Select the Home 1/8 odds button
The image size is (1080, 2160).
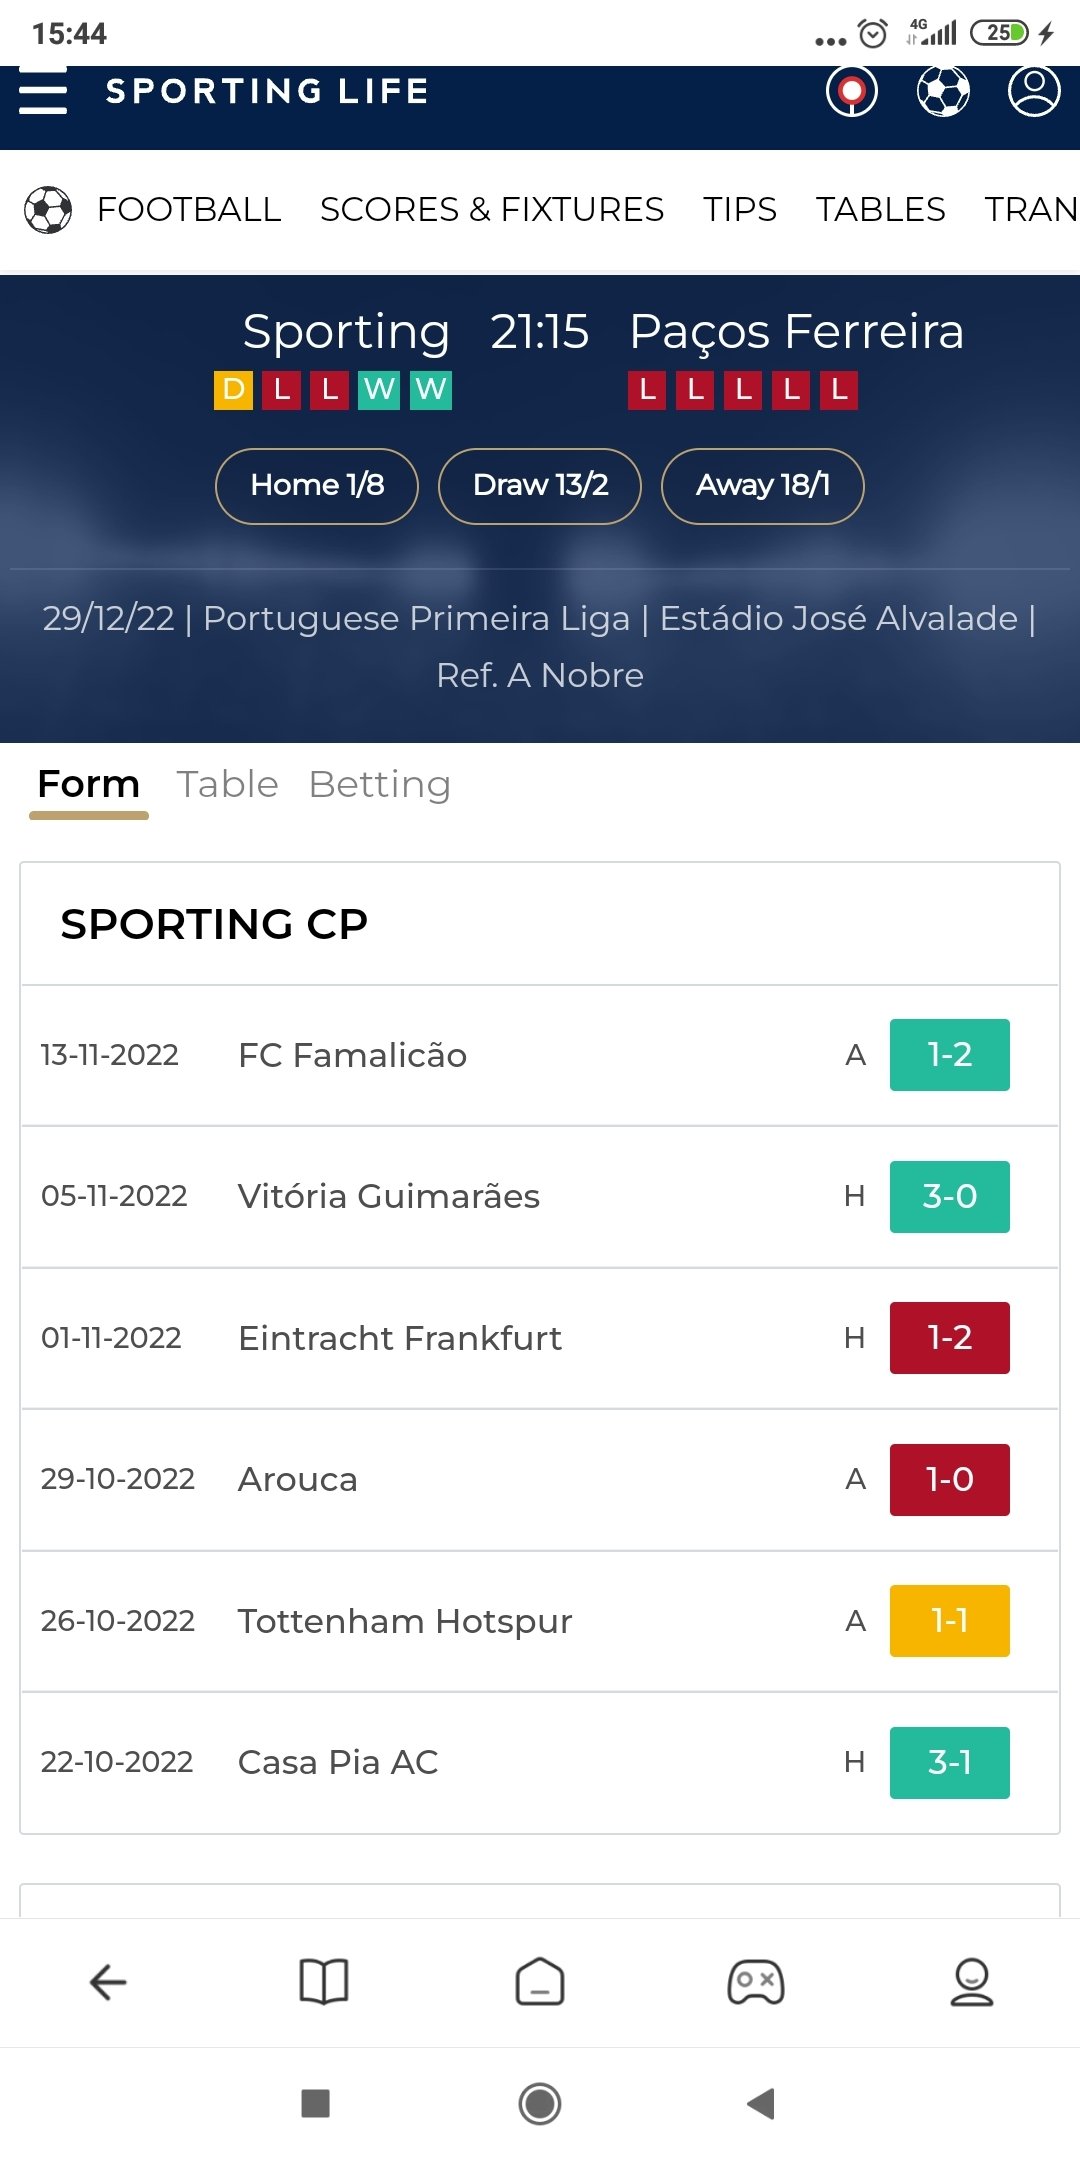317,486
